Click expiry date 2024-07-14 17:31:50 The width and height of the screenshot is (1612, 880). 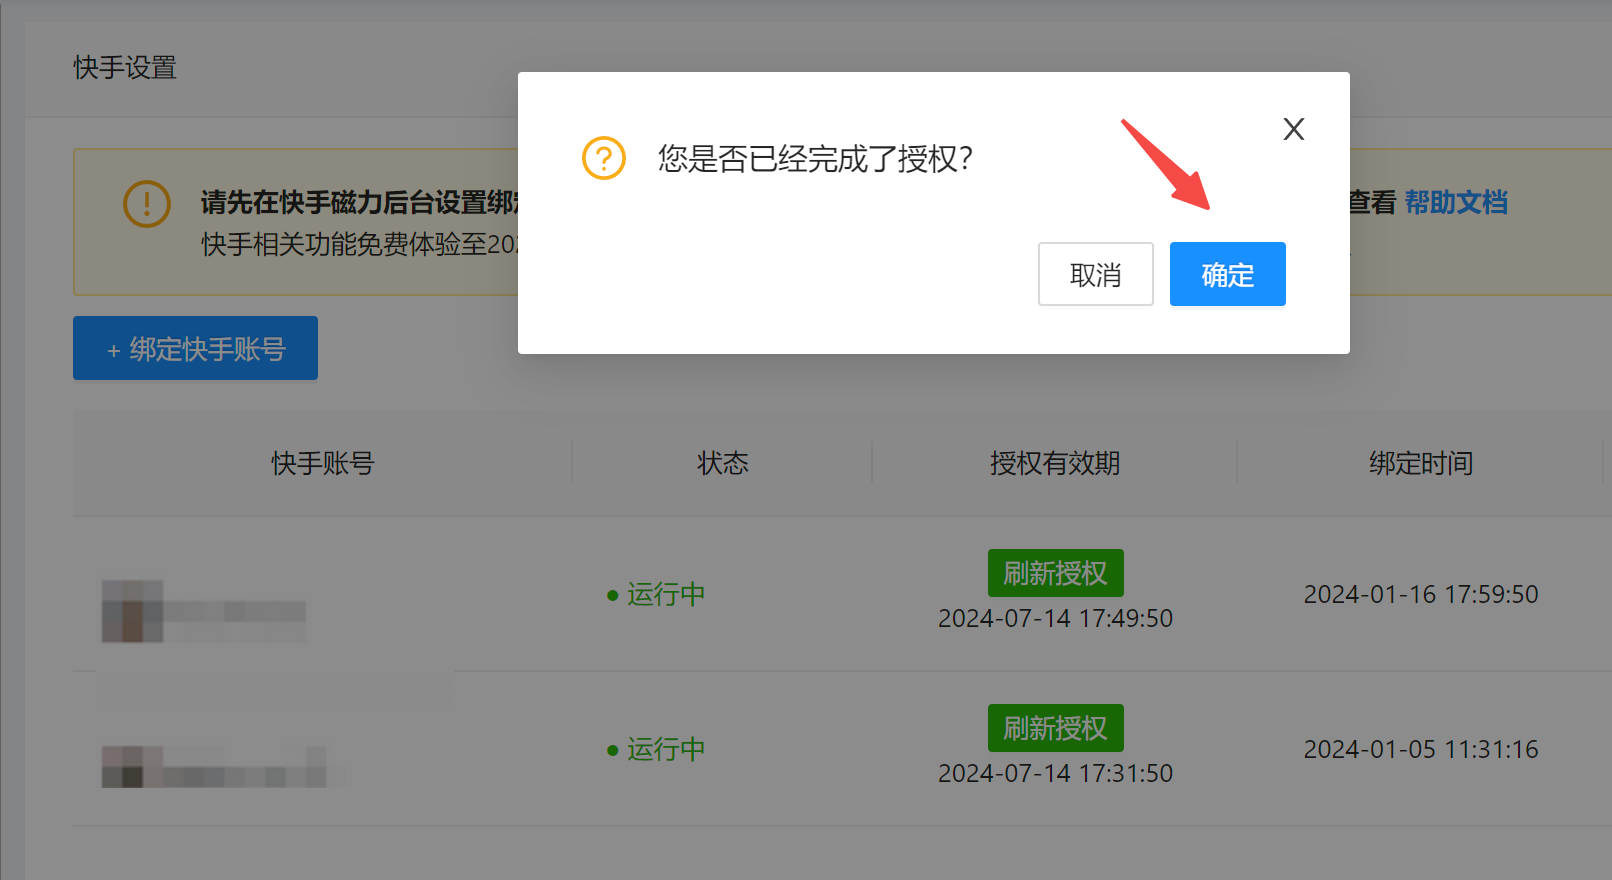point(1055,774)
